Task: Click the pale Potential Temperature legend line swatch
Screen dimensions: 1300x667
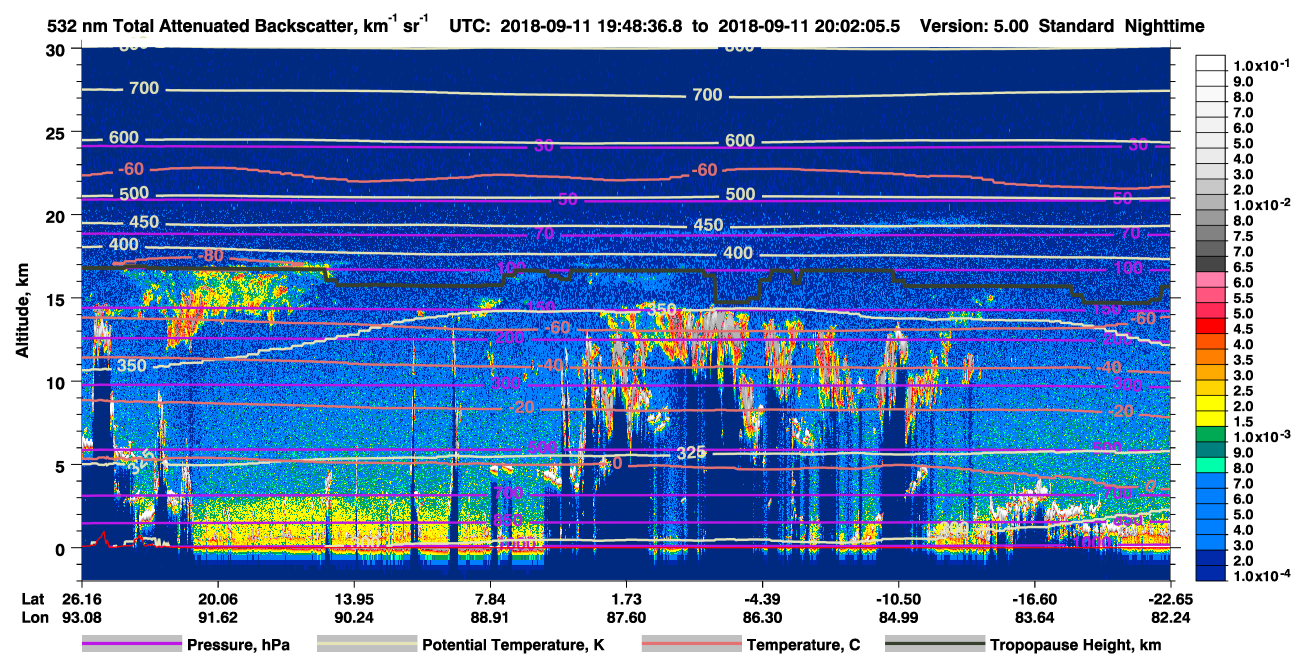Action: tap(368, 644)
